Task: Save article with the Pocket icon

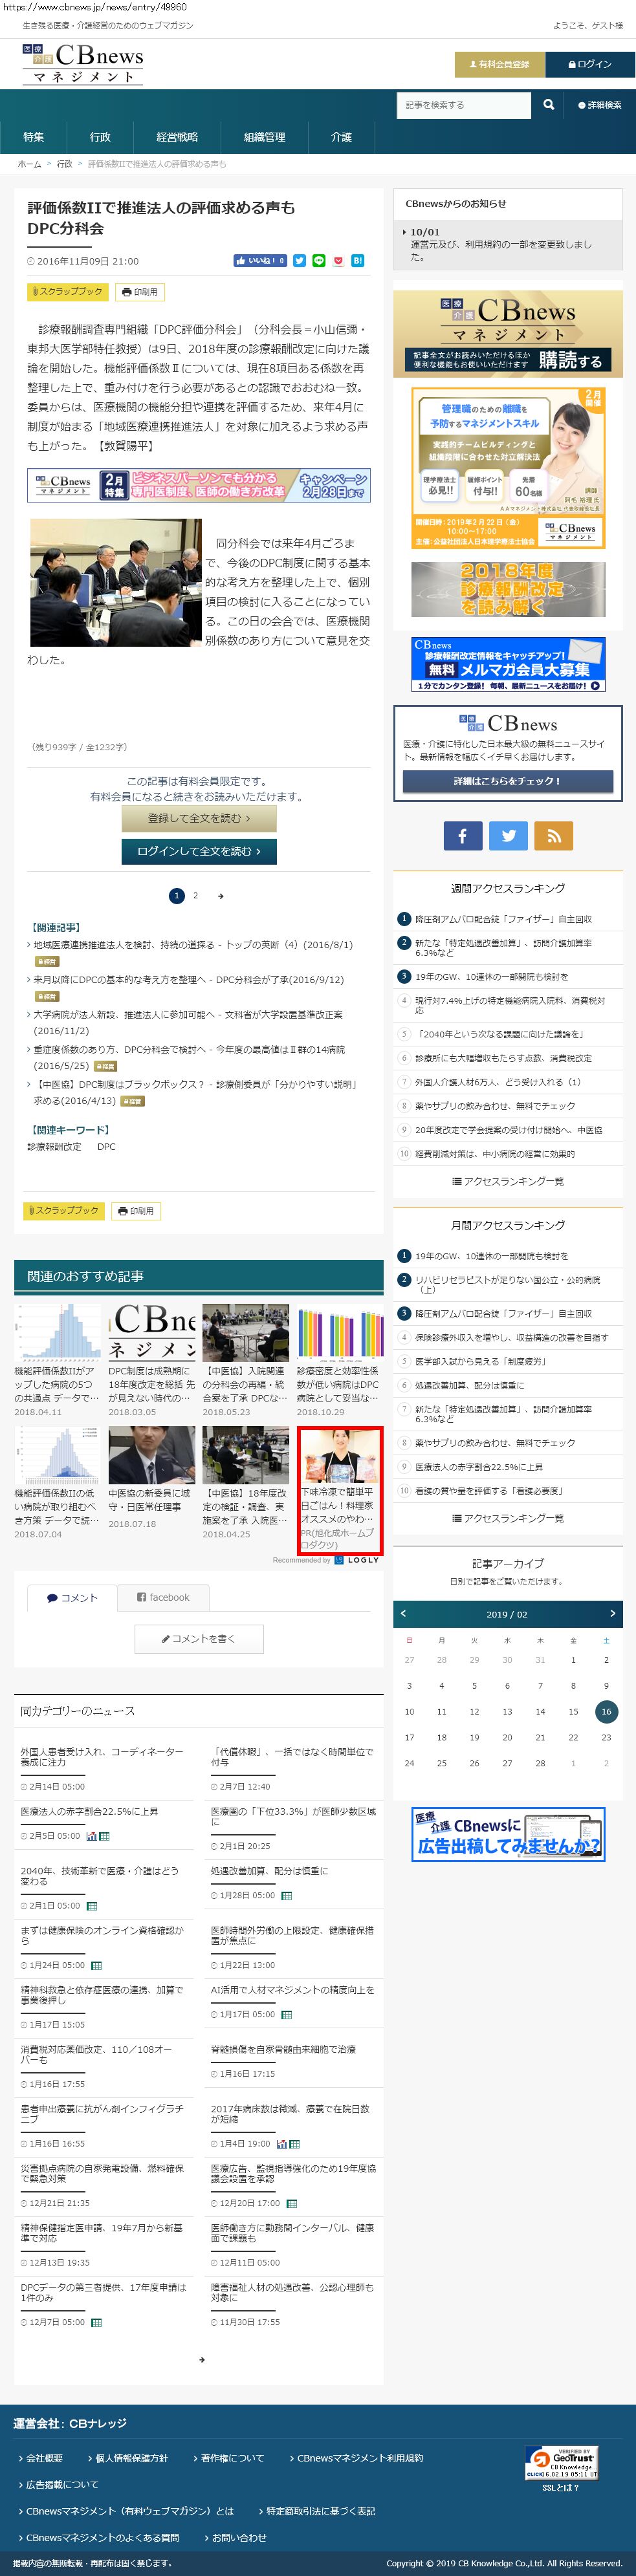Action: pos(338,261)
